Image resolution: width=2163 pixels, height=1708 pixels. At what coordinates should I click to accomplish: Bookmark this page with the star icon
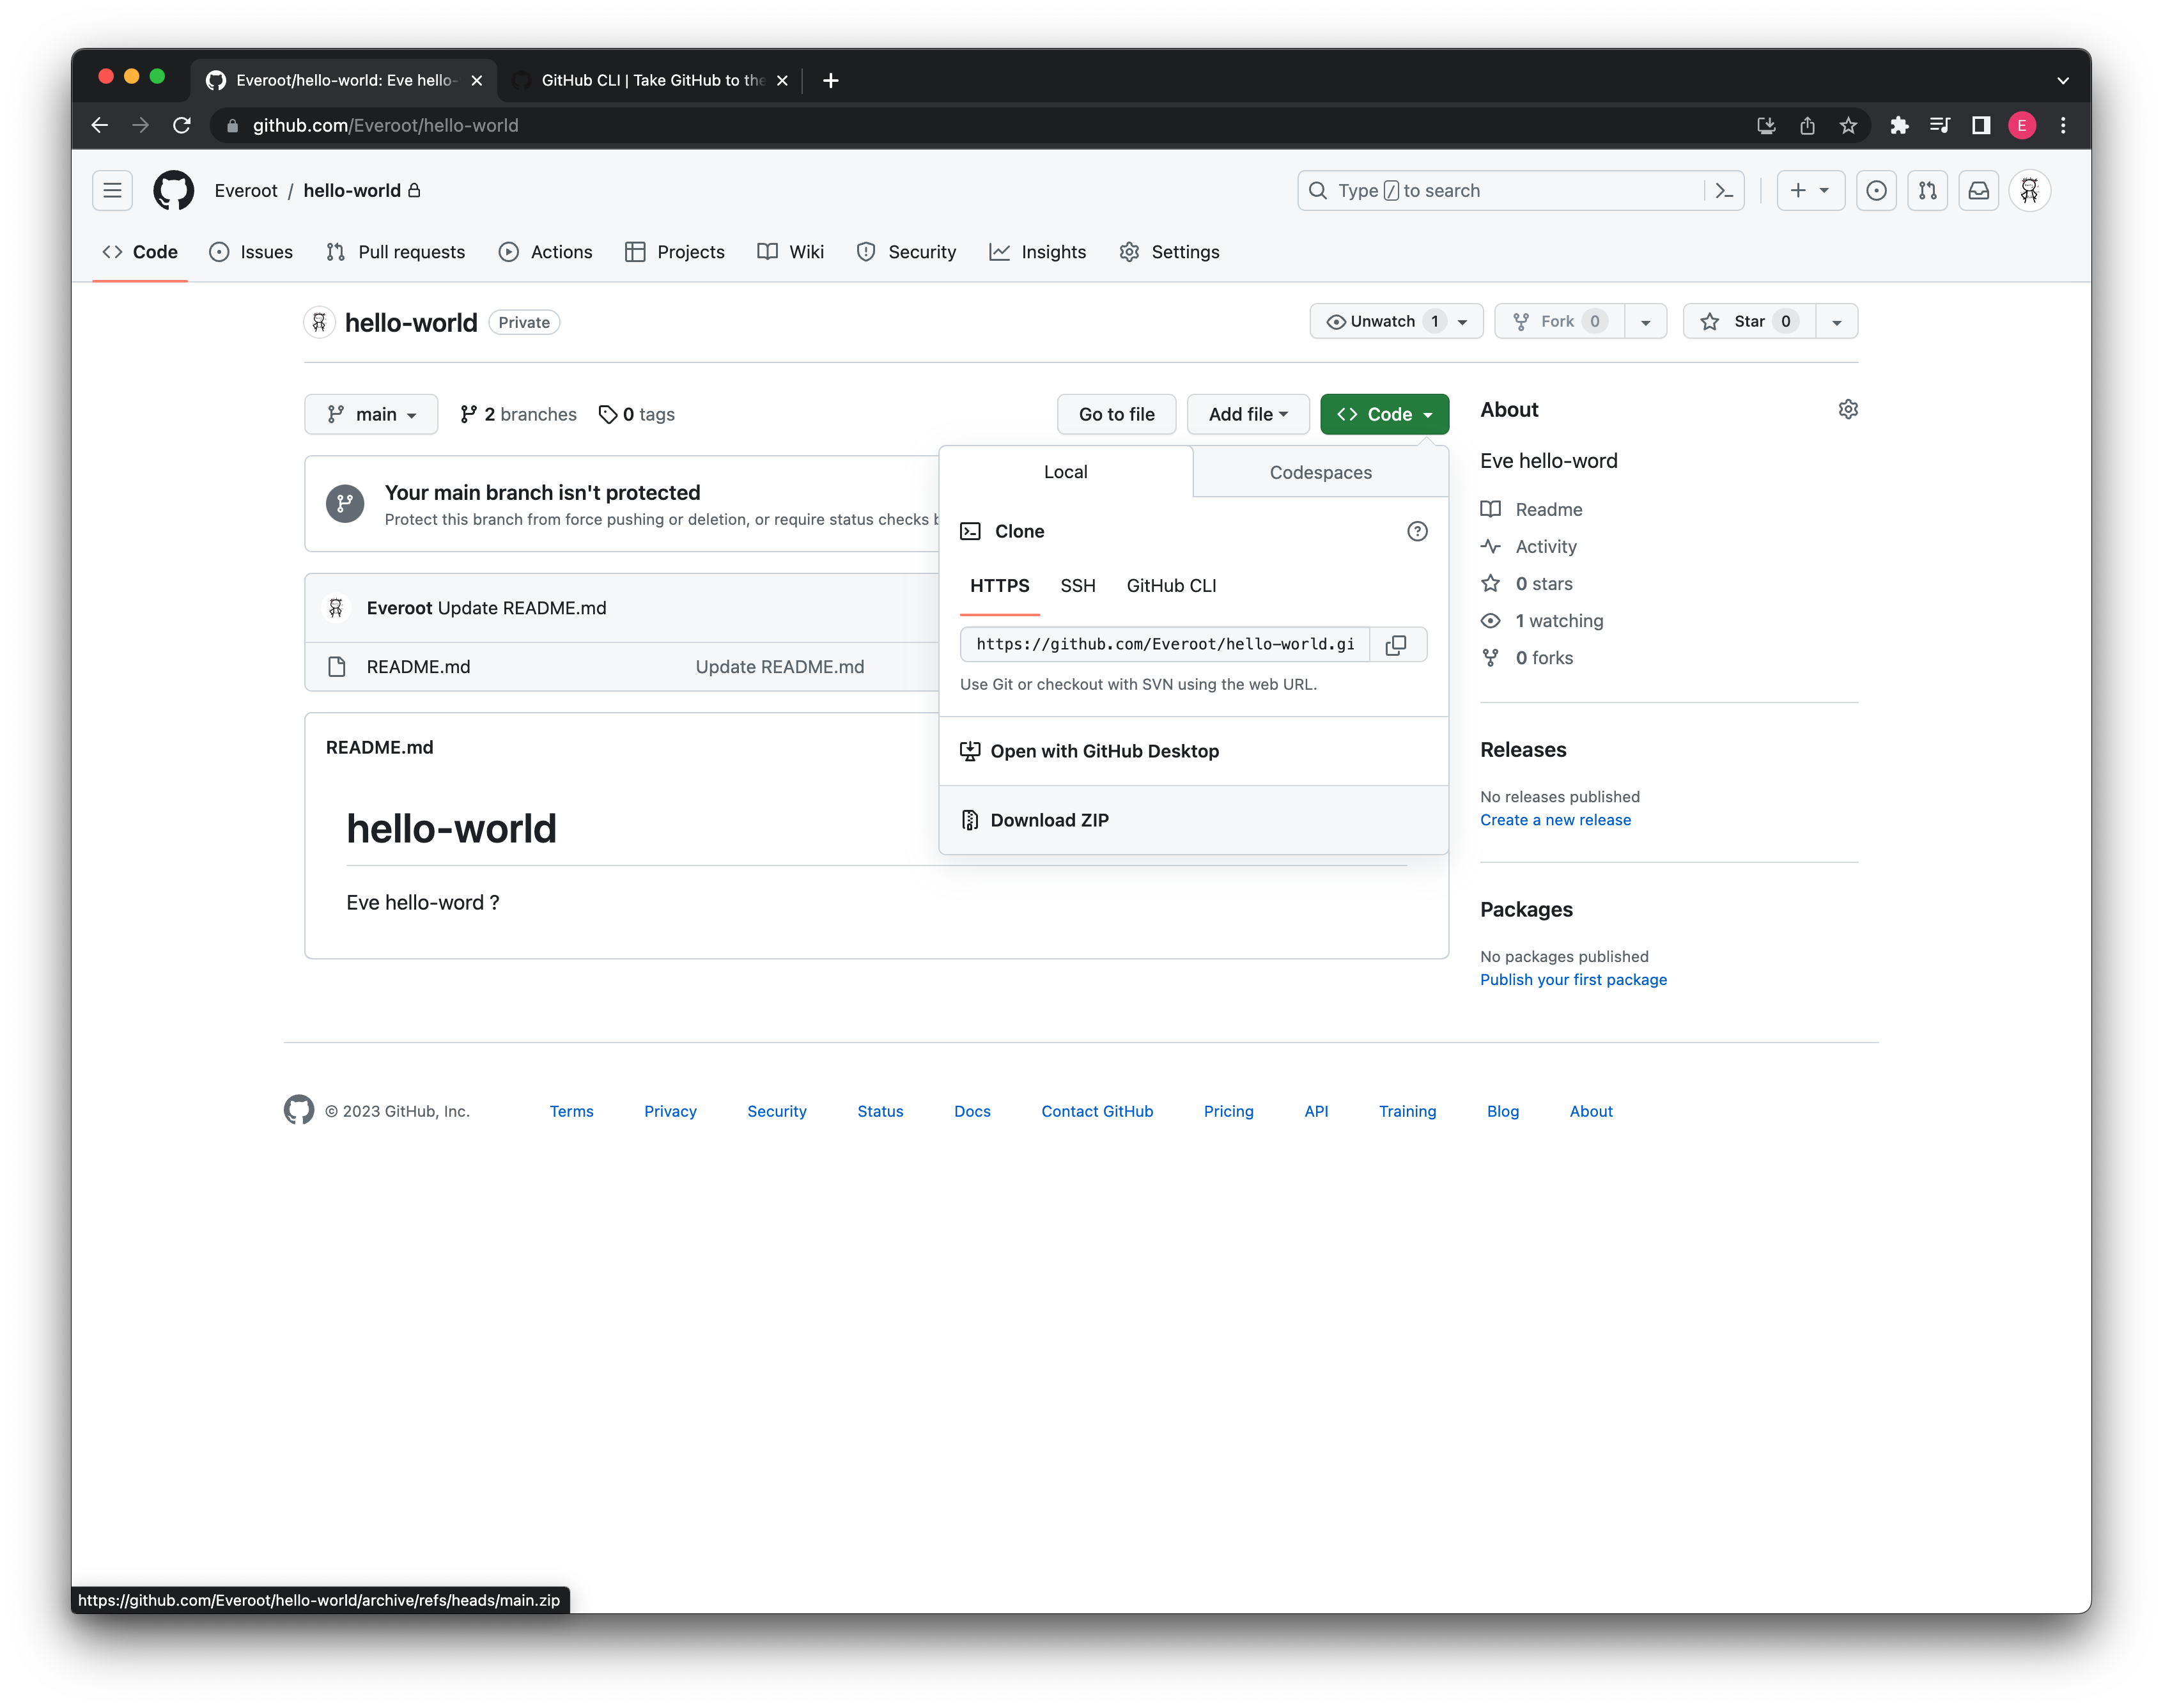(1847, 125)
